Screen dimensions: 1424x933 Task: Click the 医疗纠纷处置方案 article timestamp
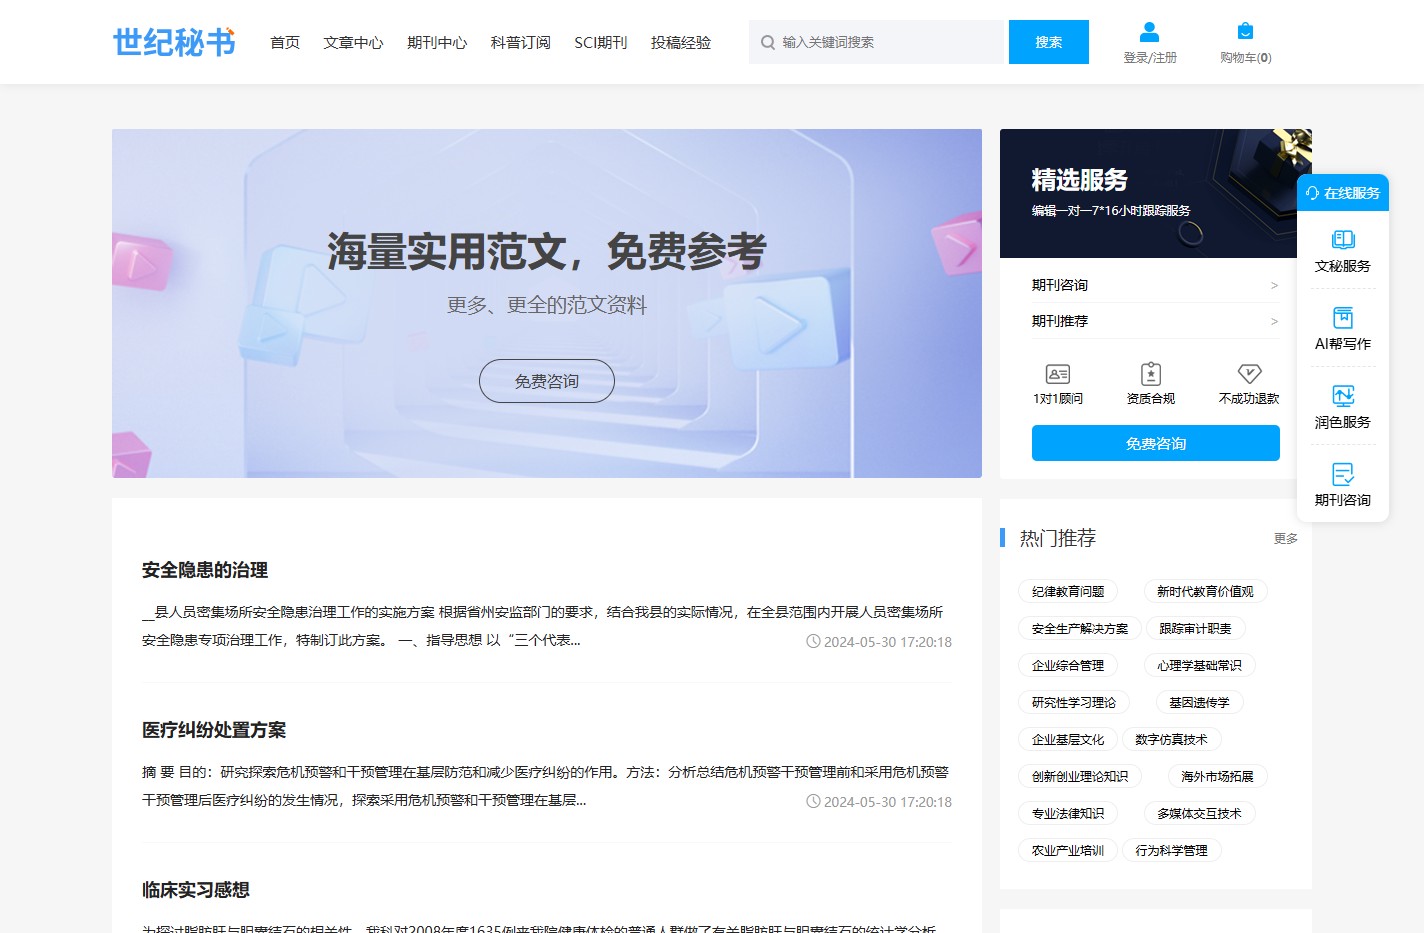[879, 802]
